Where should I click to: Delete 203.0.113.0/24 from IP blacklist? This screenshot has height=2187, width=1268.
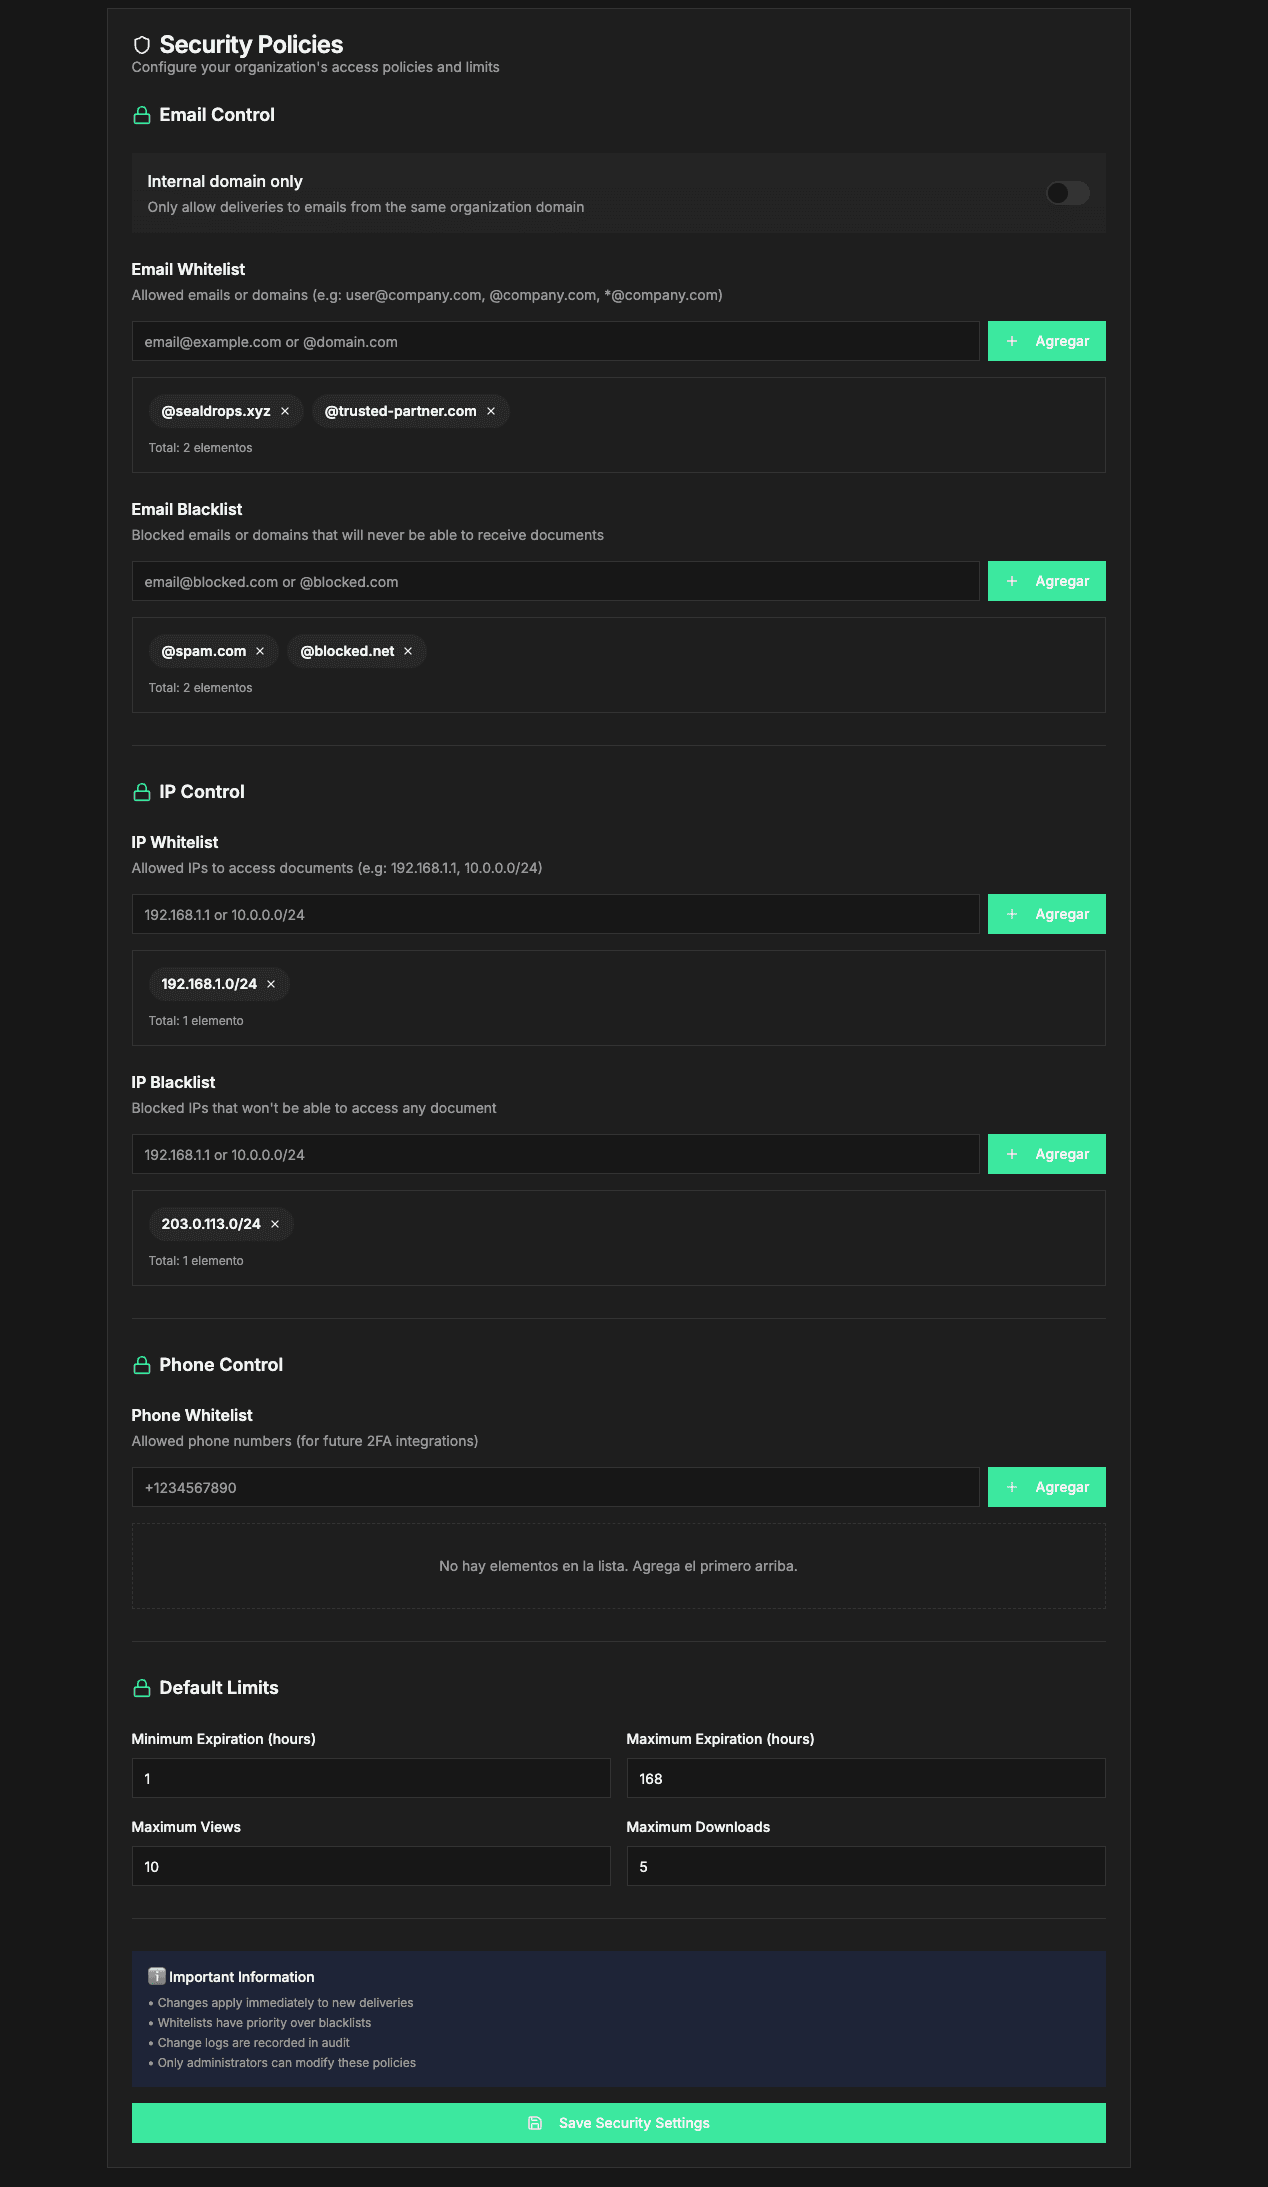tap(275, 1224)
